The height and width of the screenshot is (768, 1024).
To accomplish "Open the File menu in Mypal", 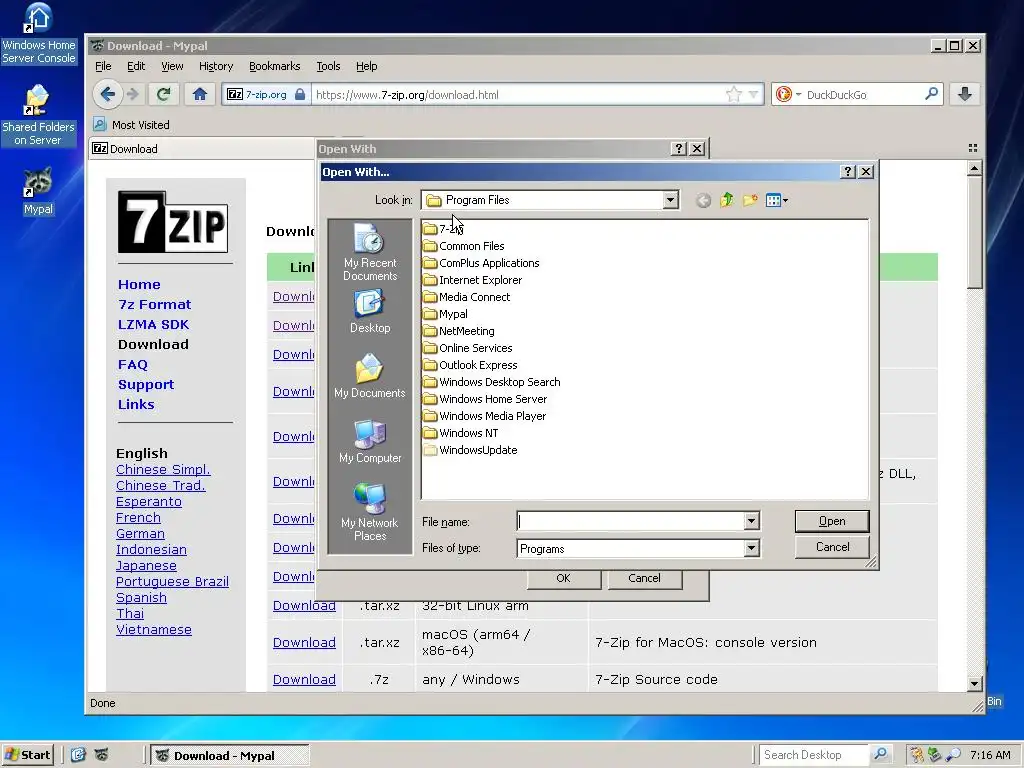I will click(x=103, y=66).
